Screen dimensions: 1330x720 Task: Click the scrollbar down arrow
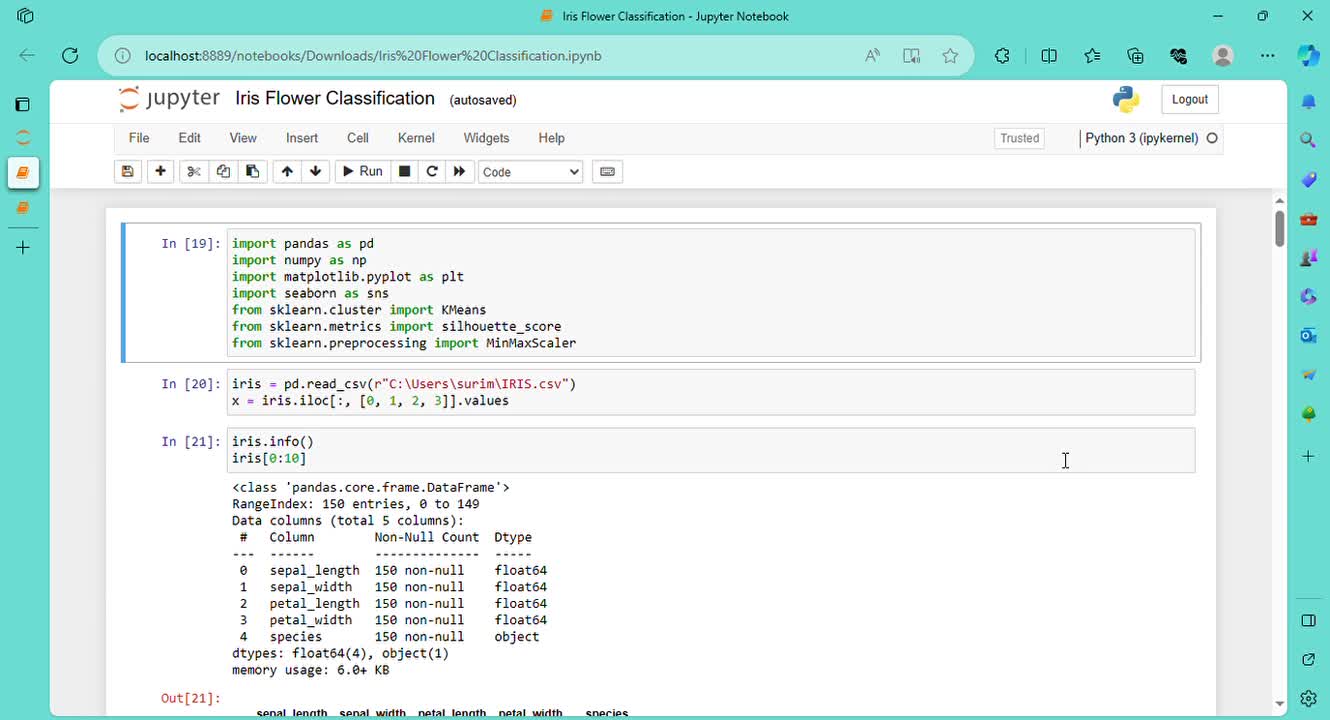point(1280,704)
